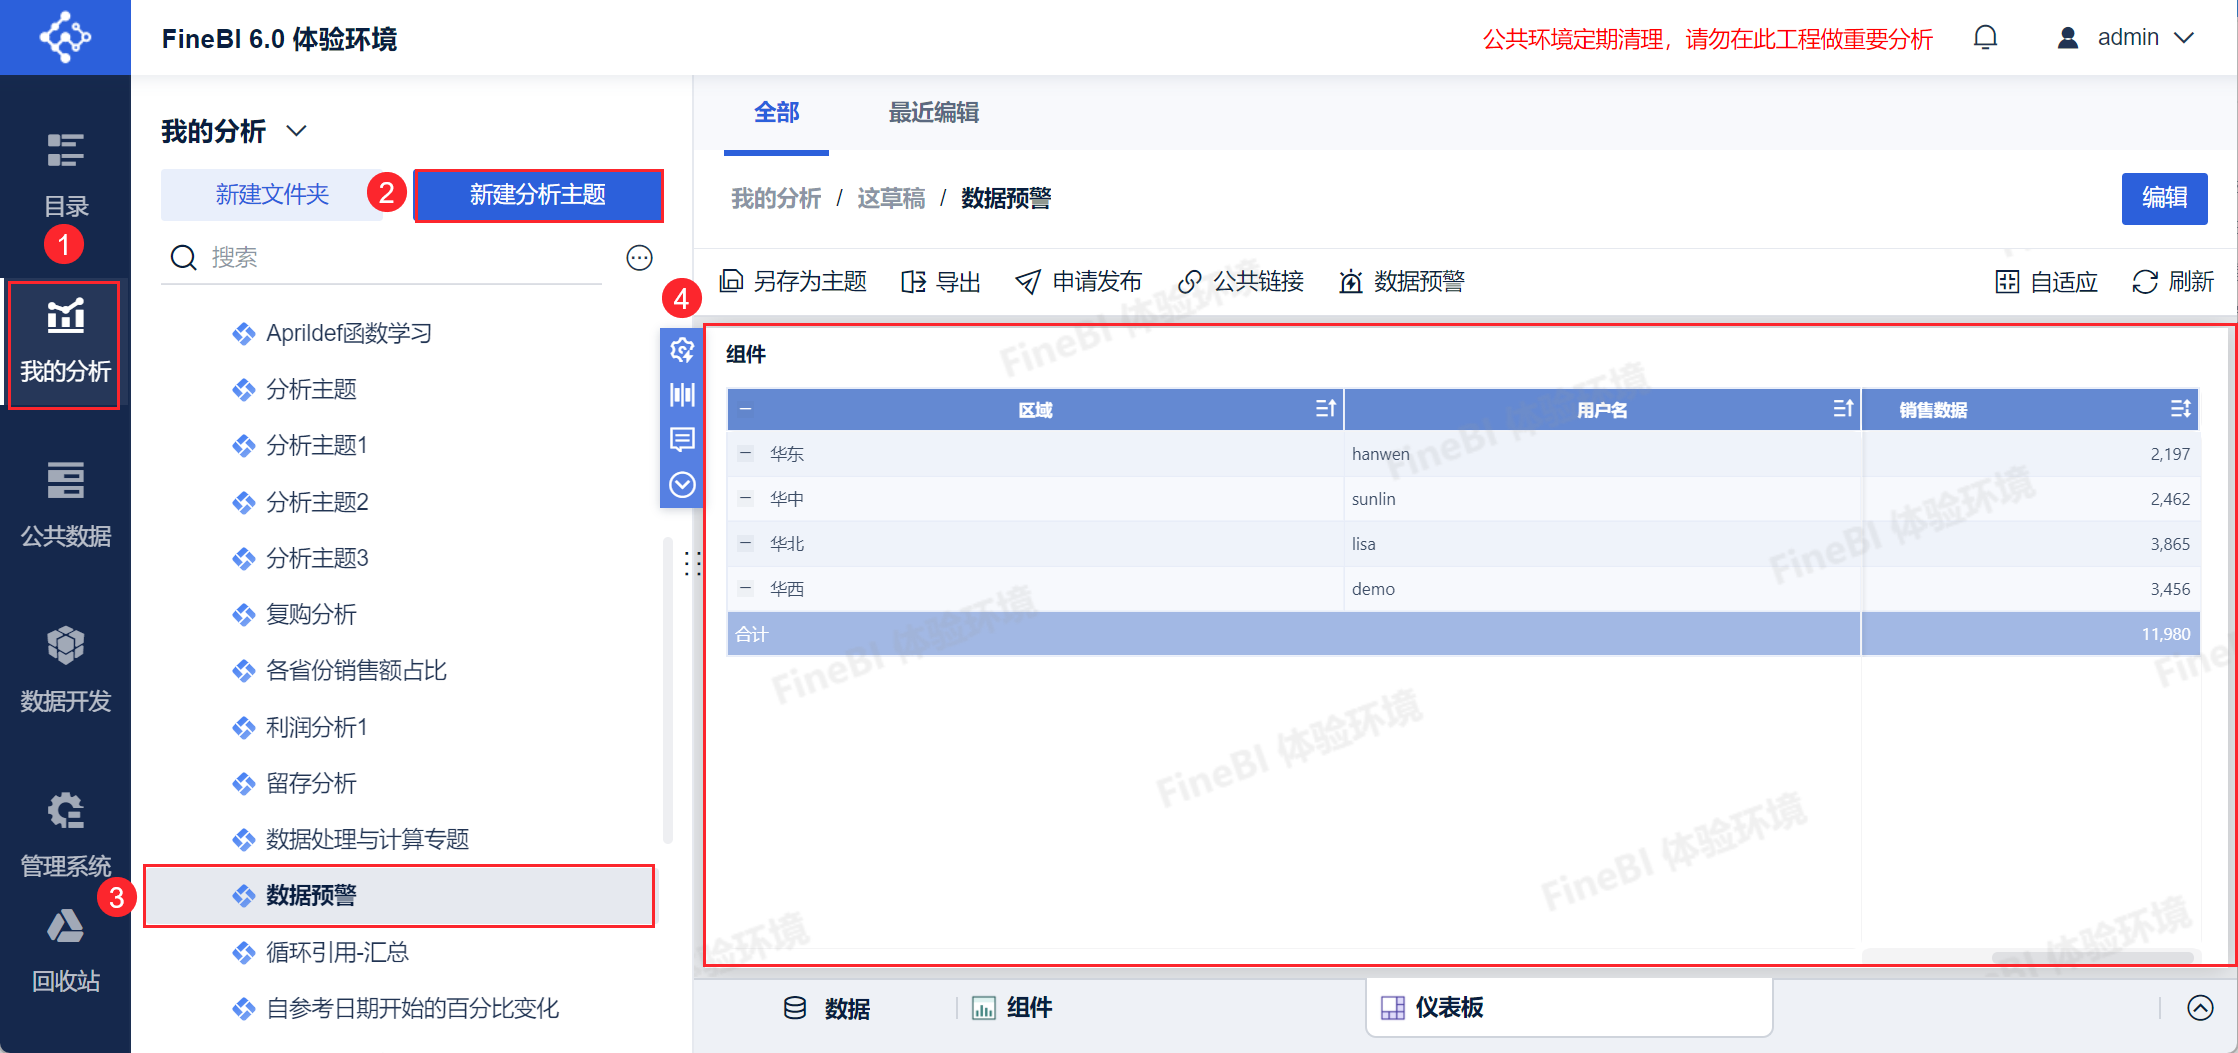Click 数据预警 in the toolbar
Viewport: 2238px width, 1053px height.
coord(1402,282)
